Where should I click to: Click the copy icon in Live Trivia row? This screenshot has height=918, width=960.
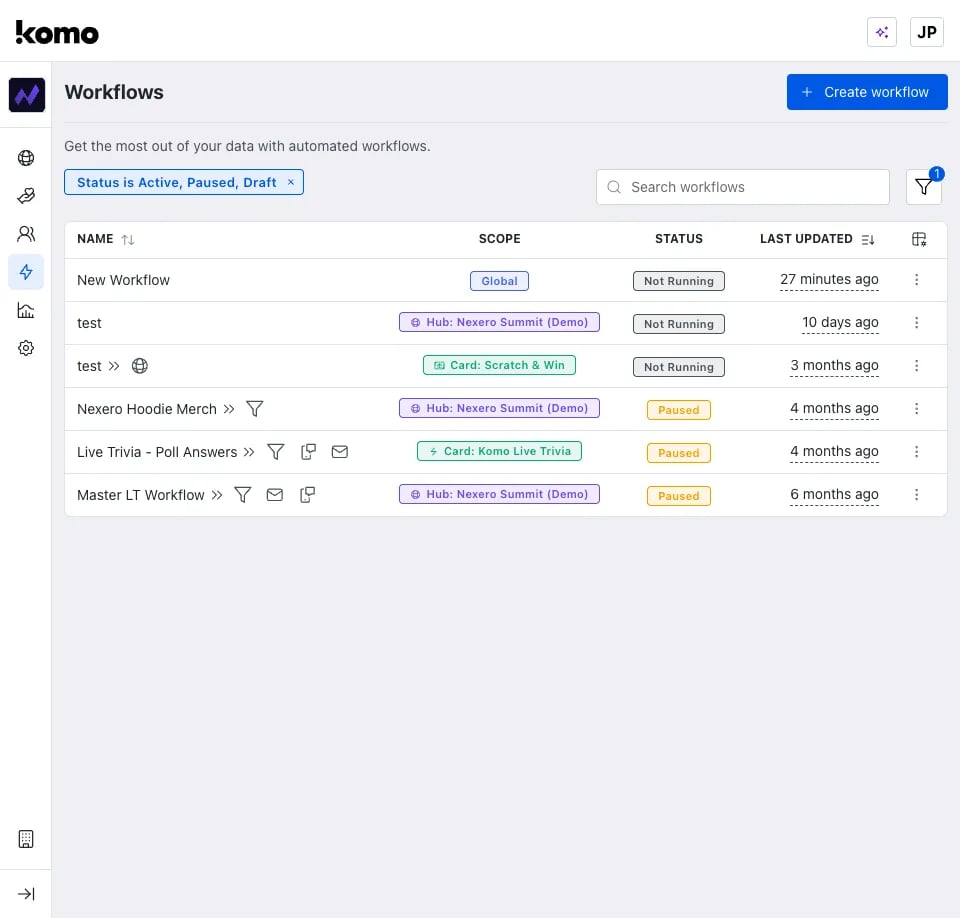(x=308, y=451)
